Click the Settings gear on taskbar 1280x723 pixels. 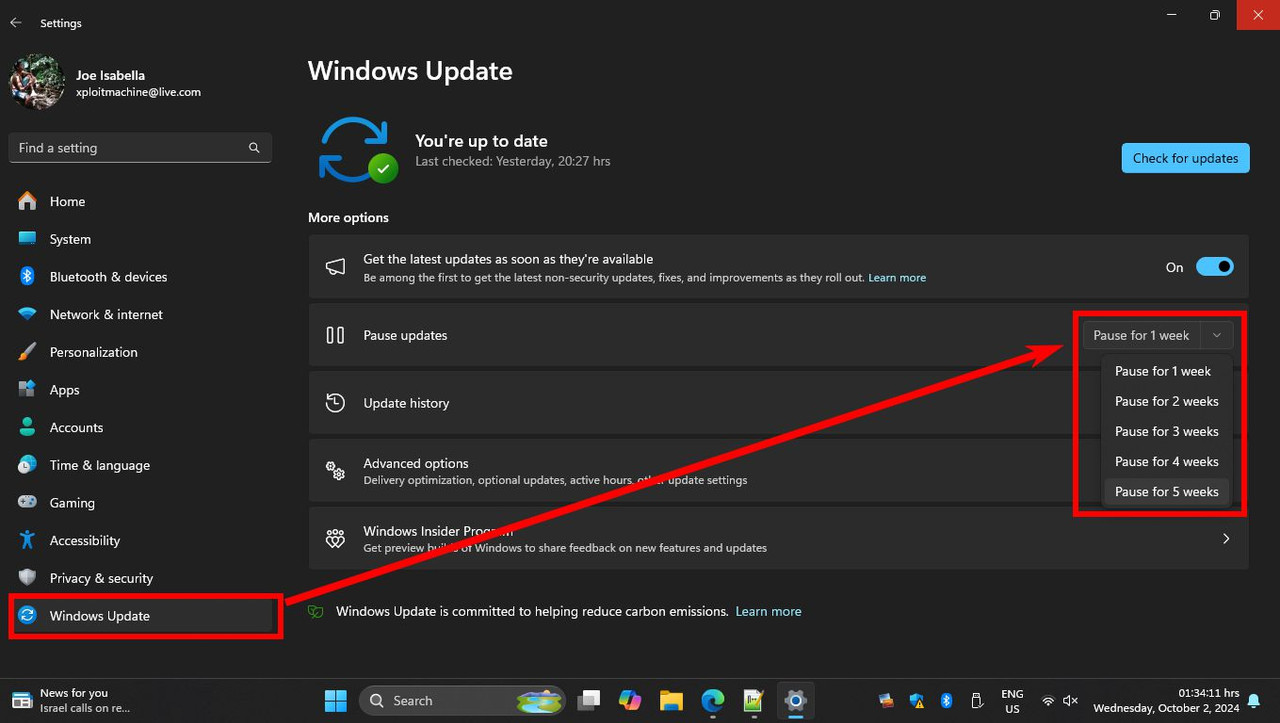pos(796,701)
